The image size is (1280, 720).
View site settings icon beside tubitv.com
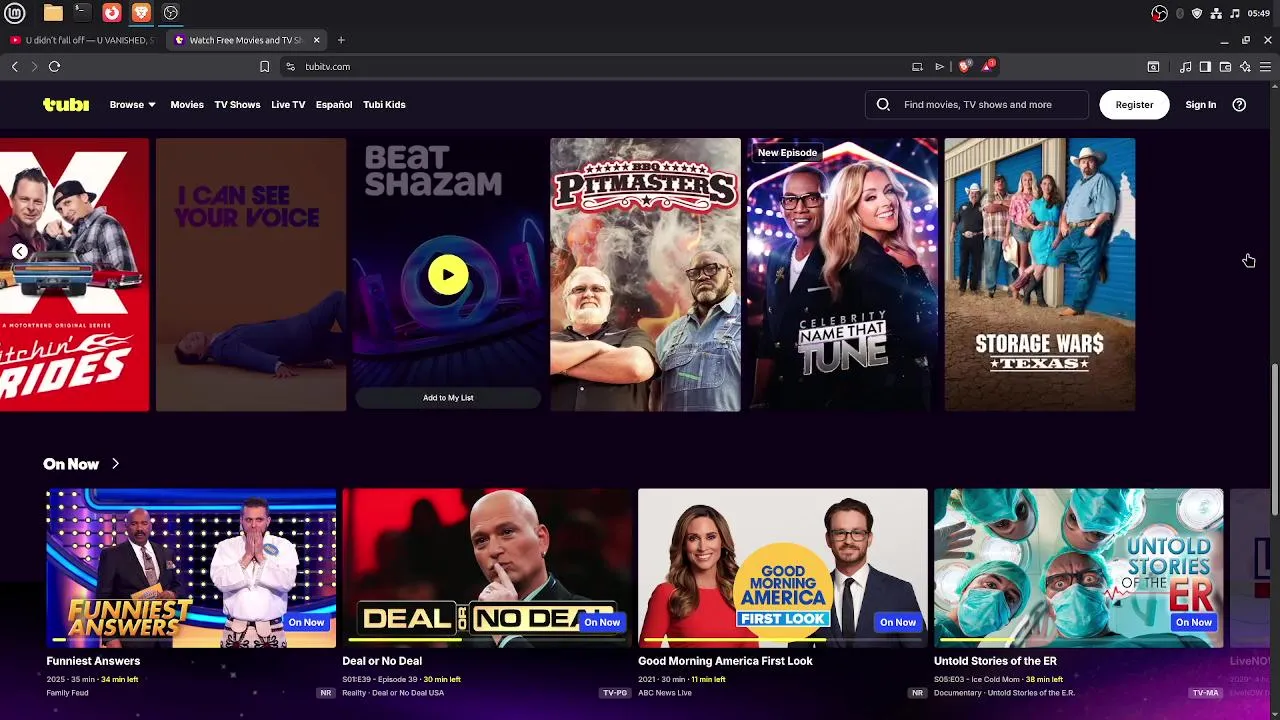coord(290,66)
